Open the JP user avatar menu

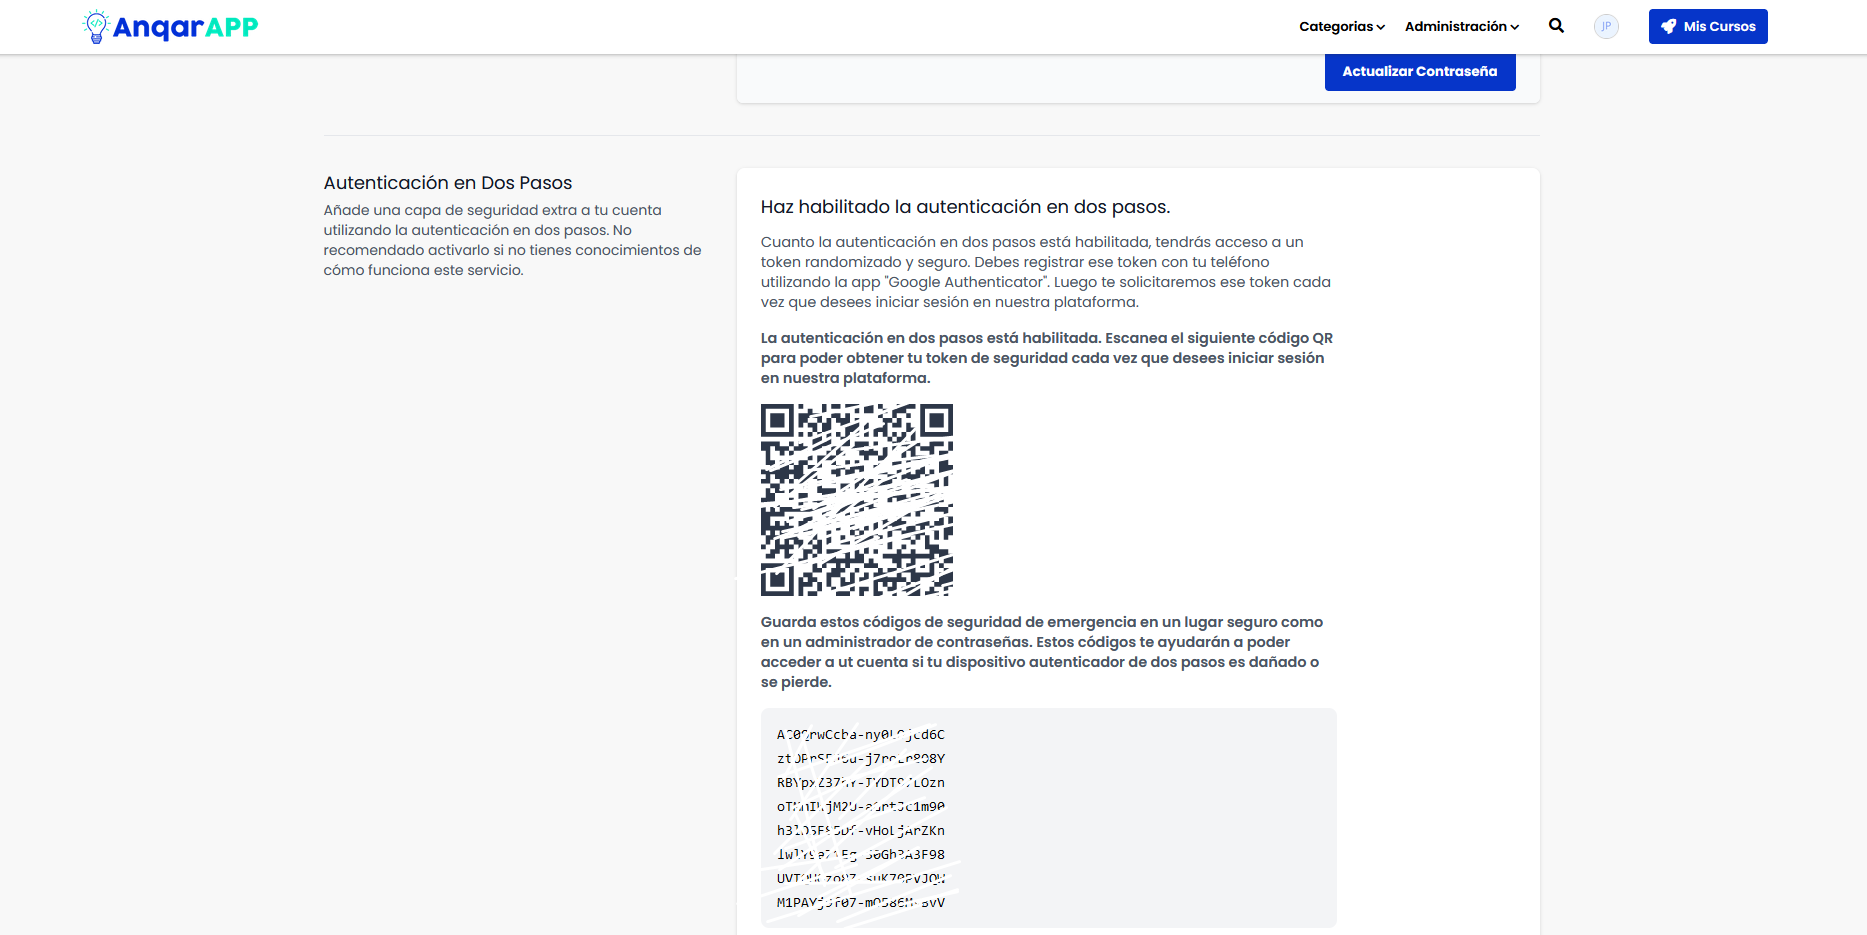coord(1606,27)
